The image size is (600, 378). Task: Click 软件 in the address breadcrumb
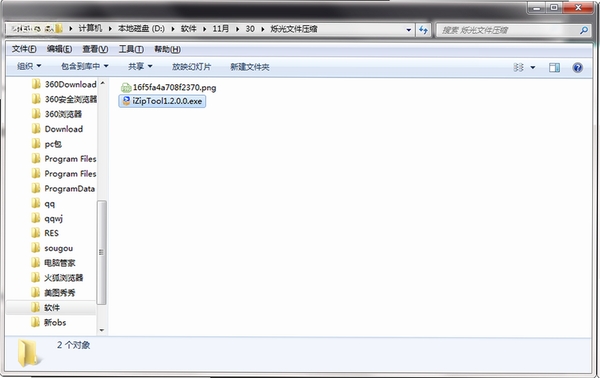pyautogui.click(x=189, y=29)
